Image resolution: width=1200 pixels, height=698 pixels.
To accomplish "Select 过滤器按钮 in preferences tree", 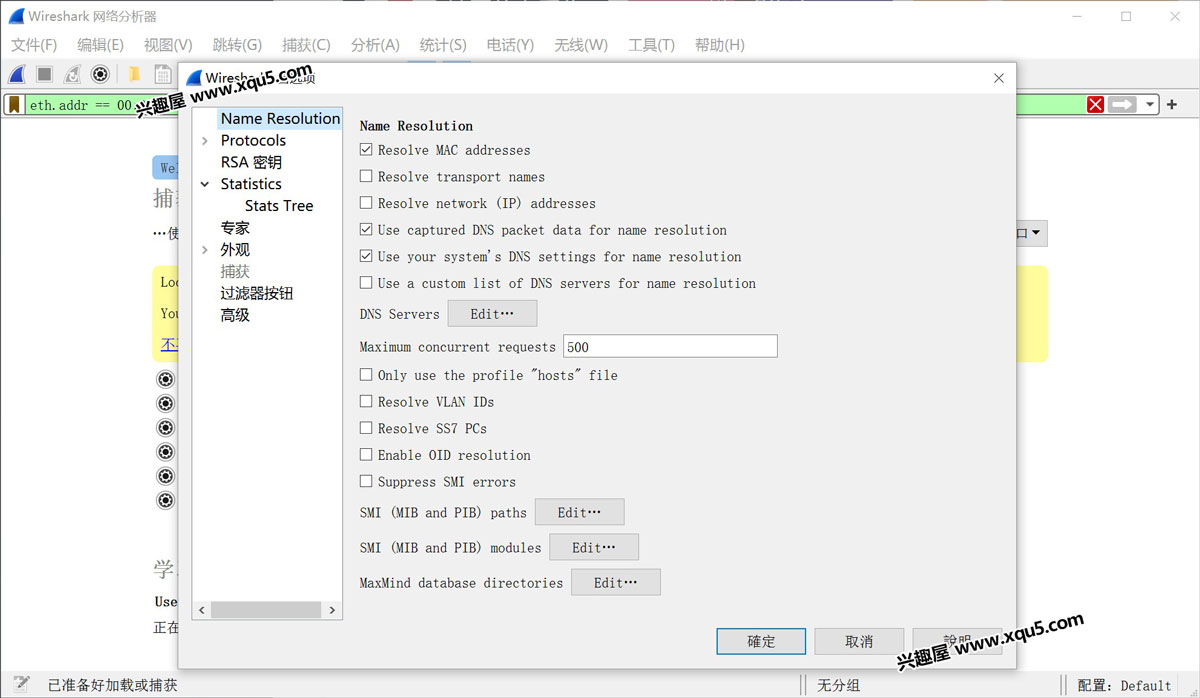I will click(257, 294).
